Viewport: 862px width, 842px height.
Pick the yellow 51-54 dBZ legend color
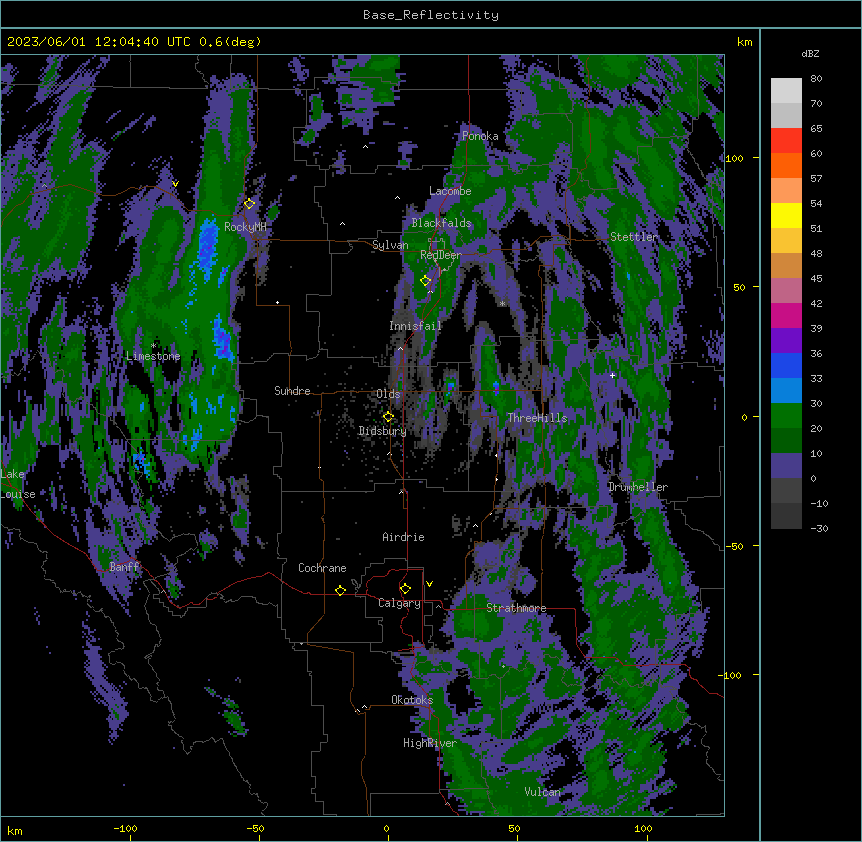(786, 215)
